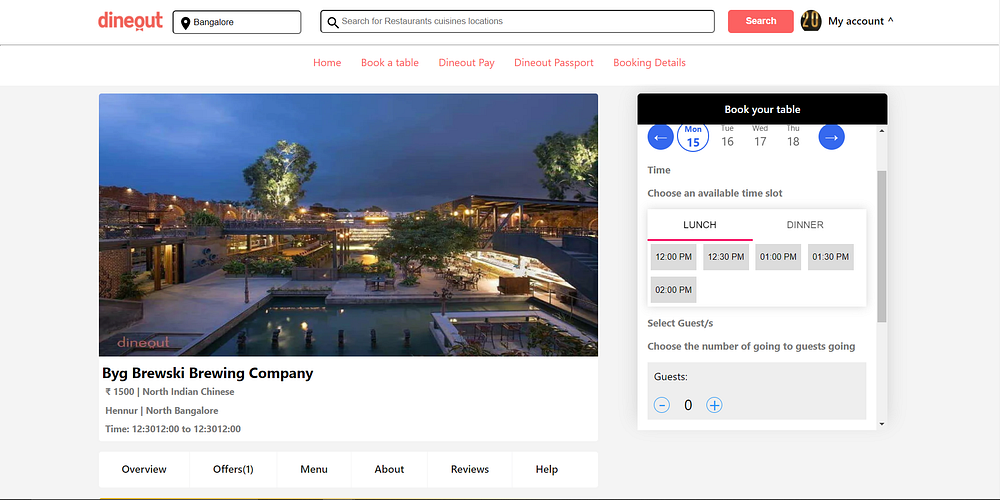Click the Book your table header
The height and width of the screenshot is (500, 1000).
[x=762, y=109]
